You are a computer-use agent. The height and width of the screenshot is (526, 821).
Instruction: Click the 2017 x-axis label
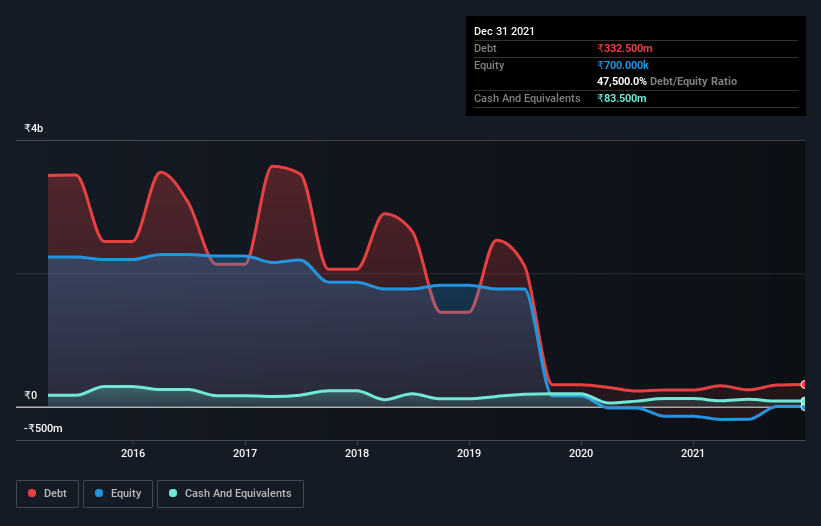tap(245, 453)
